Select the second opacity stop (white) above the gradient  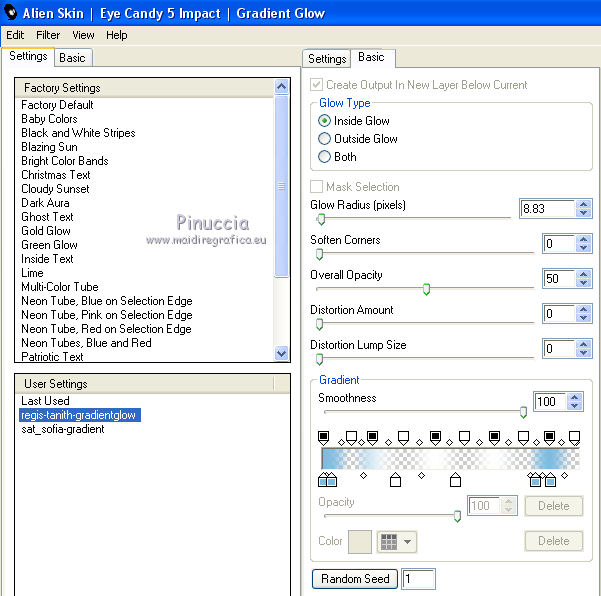351,438
